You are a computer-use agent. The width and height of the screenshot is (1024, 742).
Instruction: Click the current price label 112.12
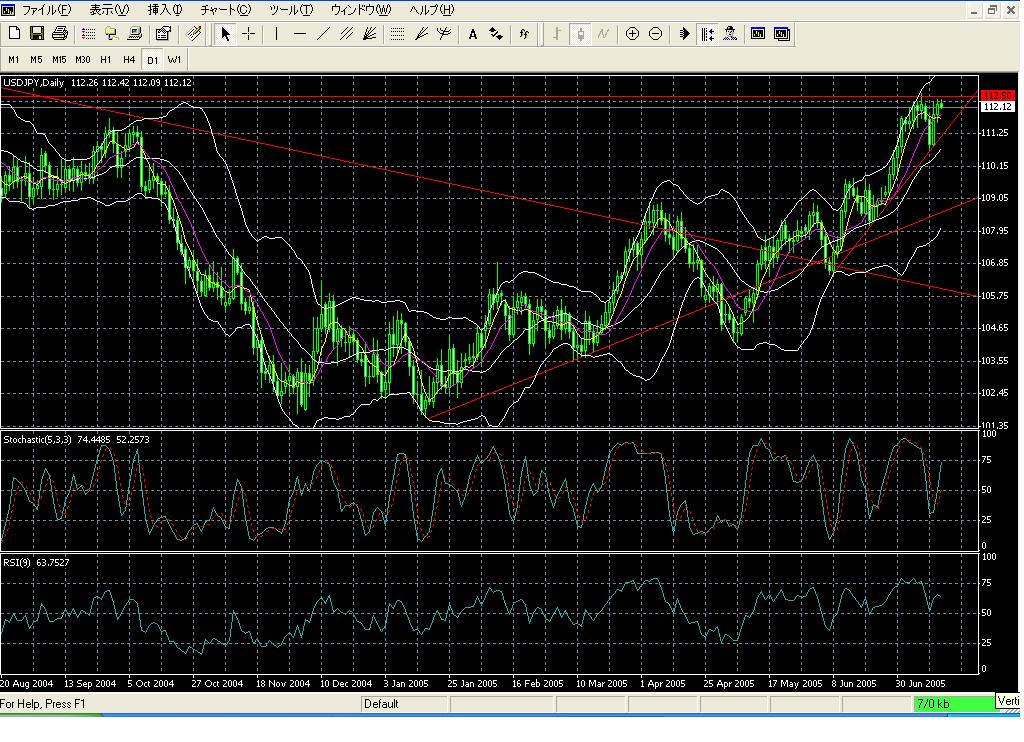pyautogui.click(x=998, y=106)
